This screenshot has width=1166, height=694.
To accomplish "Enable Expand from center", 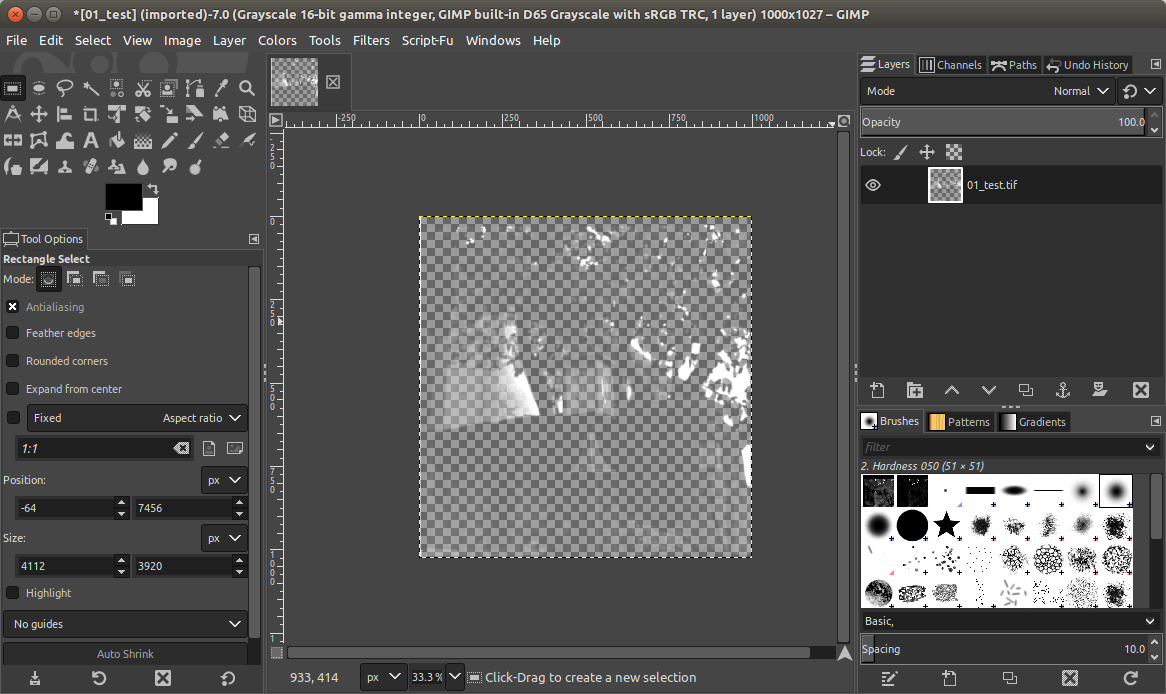I will coord(13,388).
